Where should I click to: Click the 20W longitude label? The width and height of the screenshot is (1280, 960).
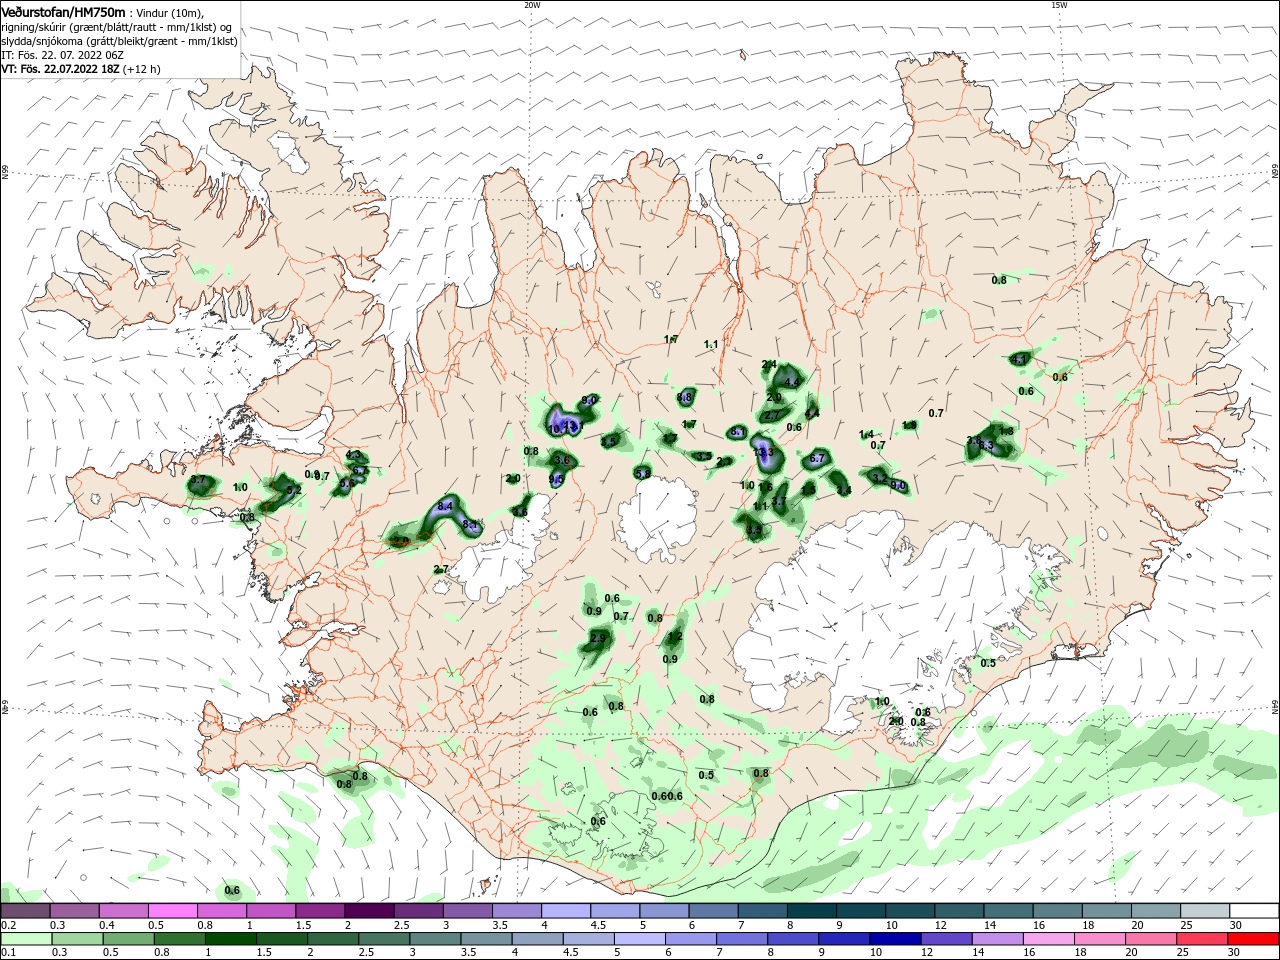click(x=532, y=4)
